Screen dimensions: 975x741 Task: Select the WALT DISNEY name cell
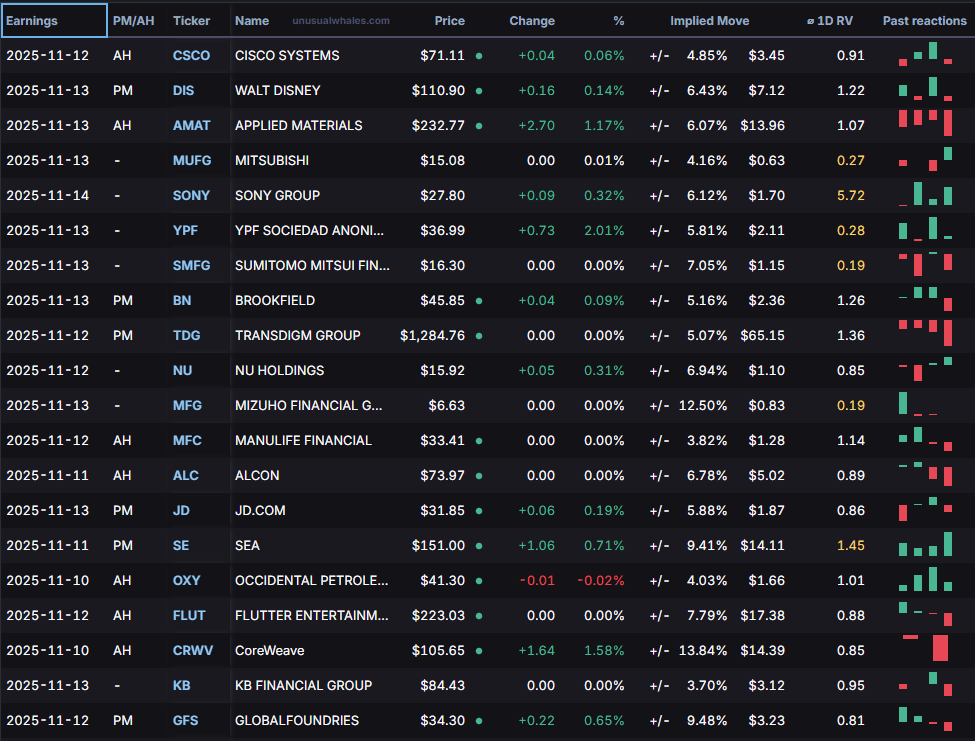click(277, 90)
